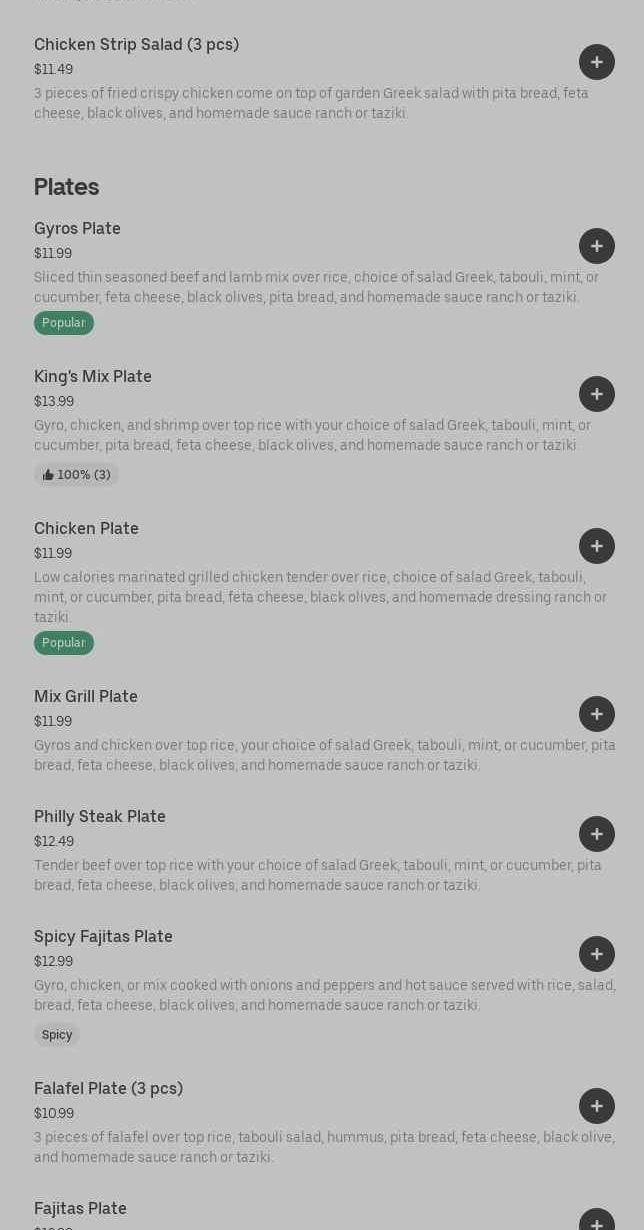Viewport: 644px width, 1230px height.
Task: Add King's Mix Plate with plus button
Action: (597, 394)
